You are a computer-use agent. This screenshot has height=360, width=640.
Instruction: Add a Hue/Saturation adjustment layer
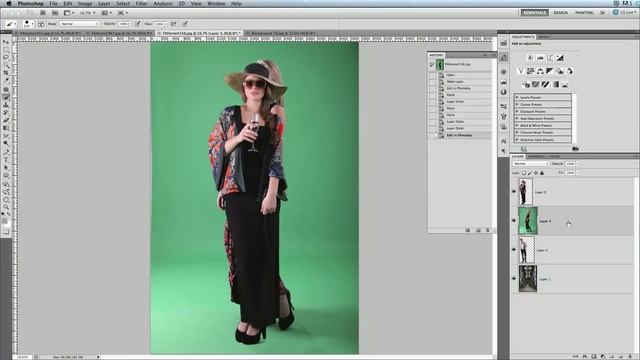pyautogui.click(x=530, y=71)
